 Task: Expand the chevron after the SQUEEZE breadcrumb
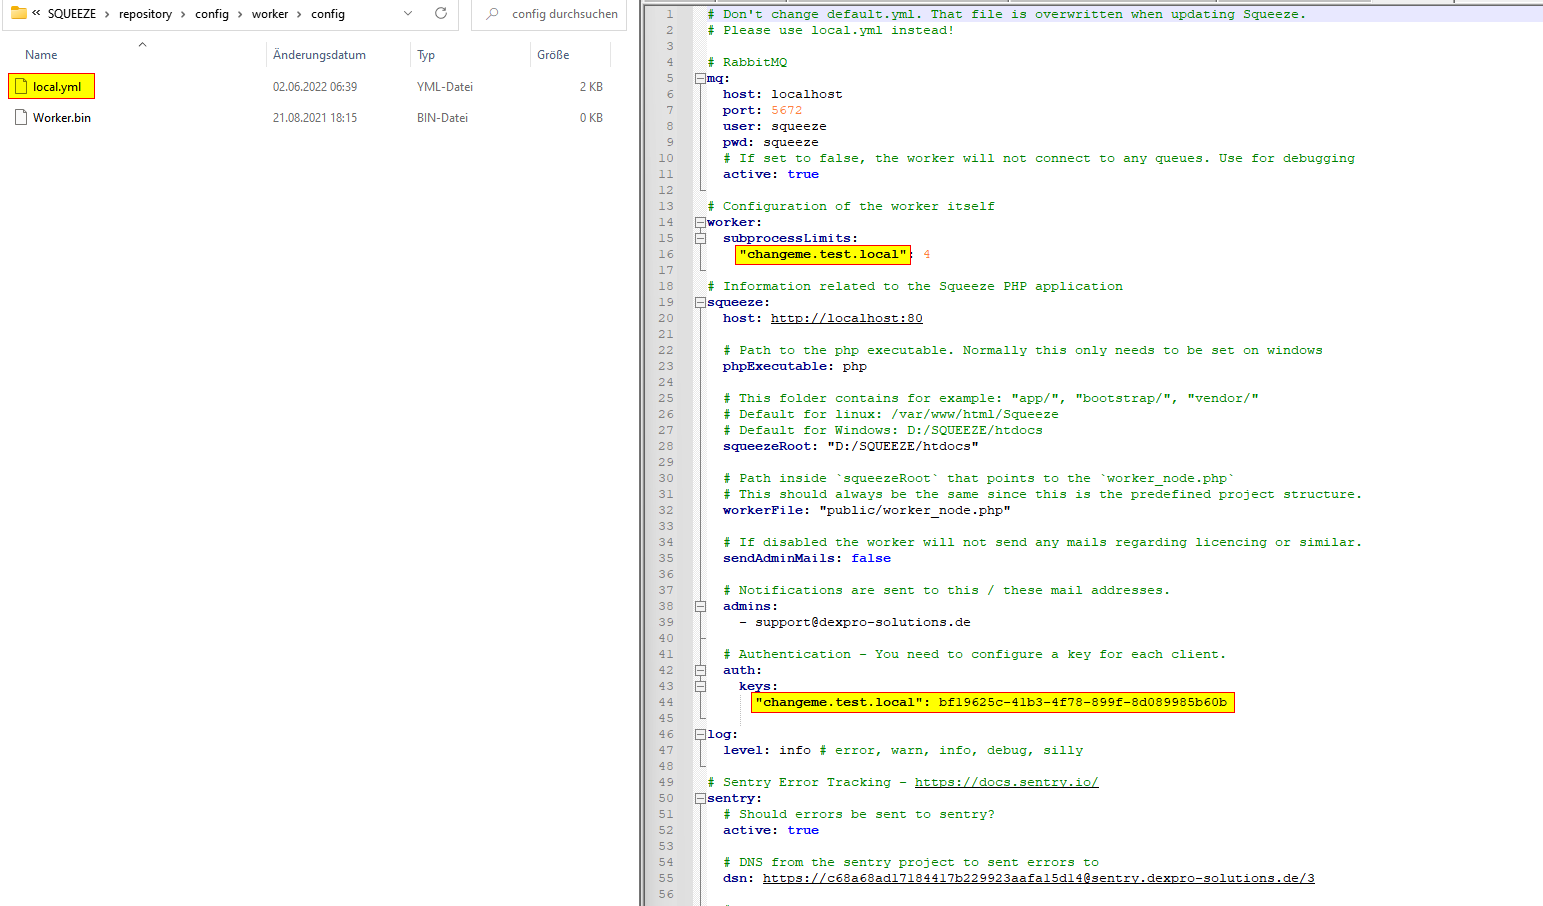(107, 14)
